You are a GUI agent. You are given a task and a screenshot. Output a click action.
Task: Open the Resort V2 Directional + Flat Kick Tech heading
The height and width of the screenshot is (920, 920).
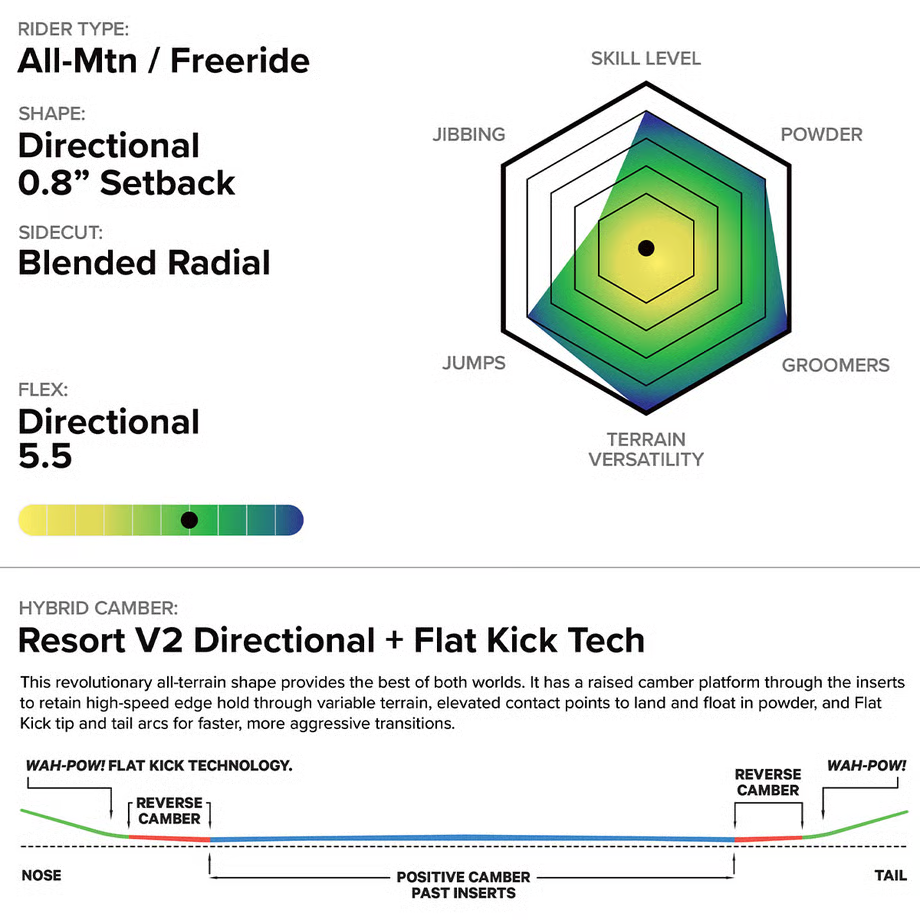tap(332, 639)
